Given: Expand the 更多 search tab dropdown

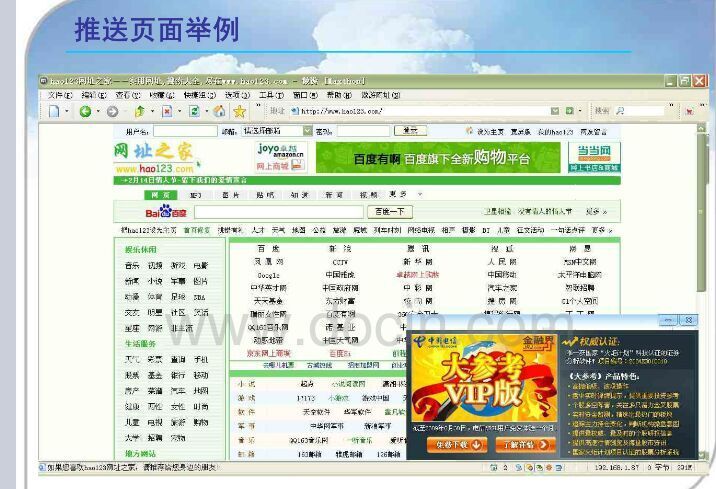Looking at the screenshot, I should [420, 195].
